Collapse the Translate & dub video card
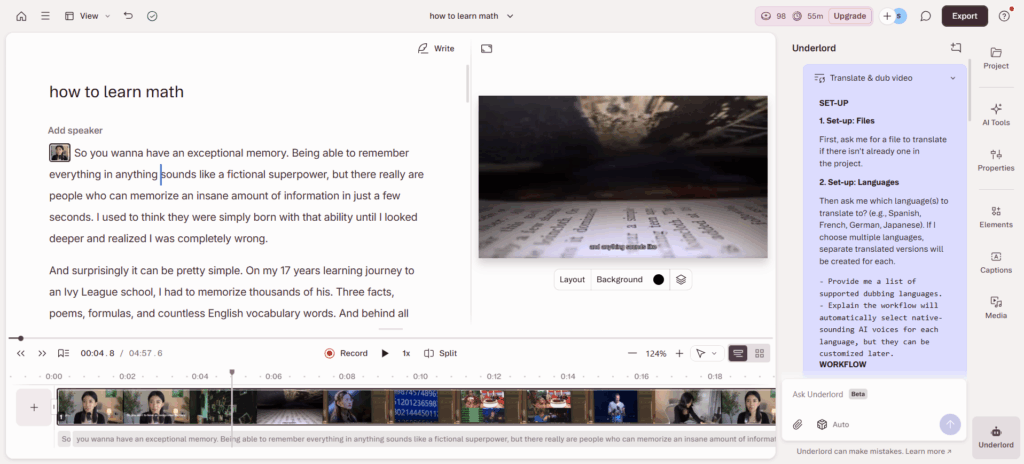This screenshot has width=1024, height=464. pos(953,78)
